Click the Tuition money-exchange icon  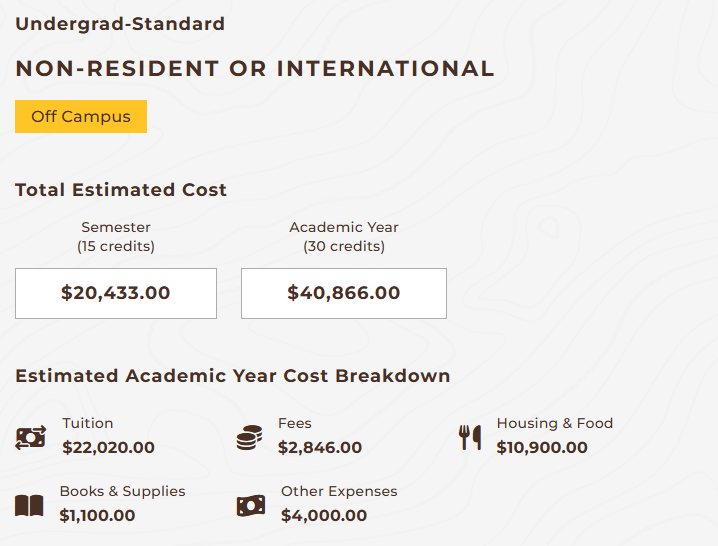click(31, 437)
